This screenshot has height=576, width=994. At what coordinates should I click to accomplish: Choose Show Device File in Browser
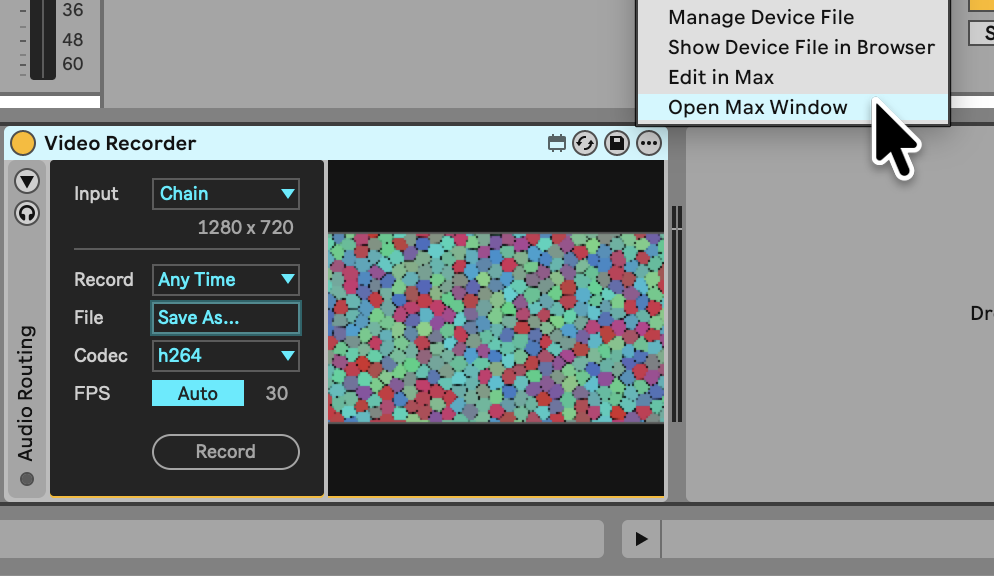(x=800, y=47)
